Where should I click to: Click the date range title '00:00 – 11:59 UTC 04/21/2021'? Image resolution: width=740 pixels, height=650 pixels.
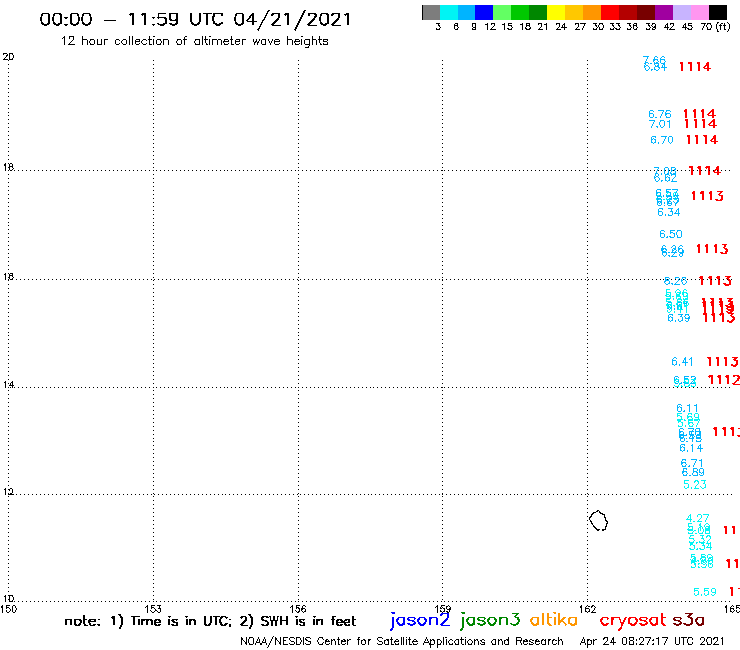pyautogui.click(x=195, y=20)
